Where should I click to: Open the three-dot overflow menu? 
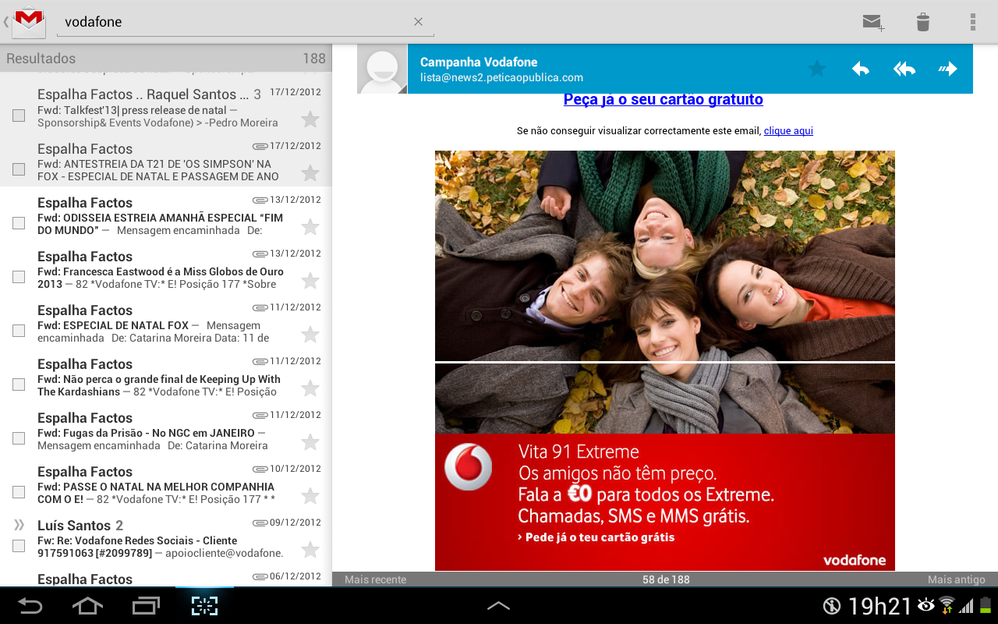(x=972, y=22)
